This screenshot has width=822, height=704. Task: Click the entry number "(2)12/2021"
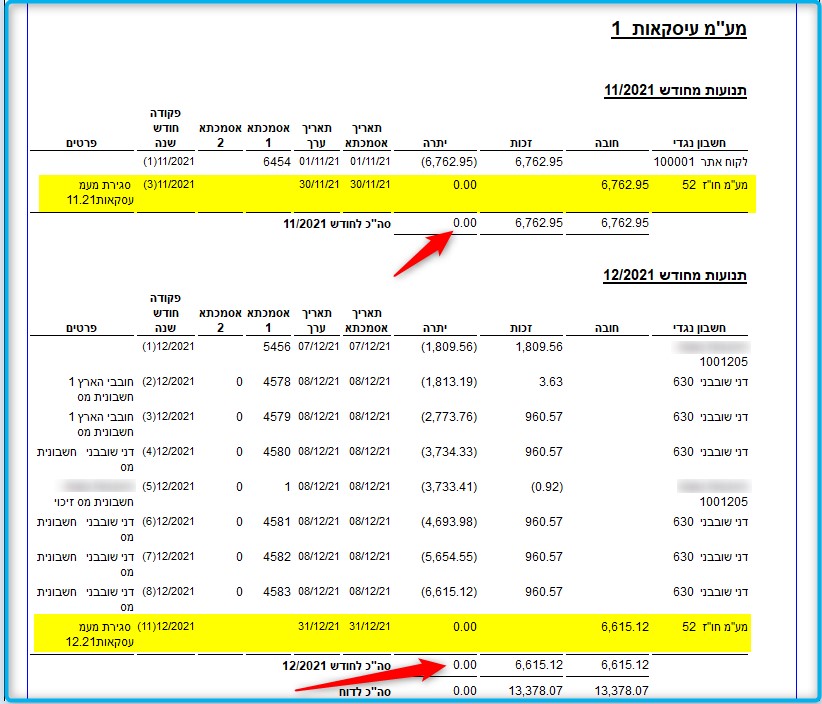coord(168,382)
